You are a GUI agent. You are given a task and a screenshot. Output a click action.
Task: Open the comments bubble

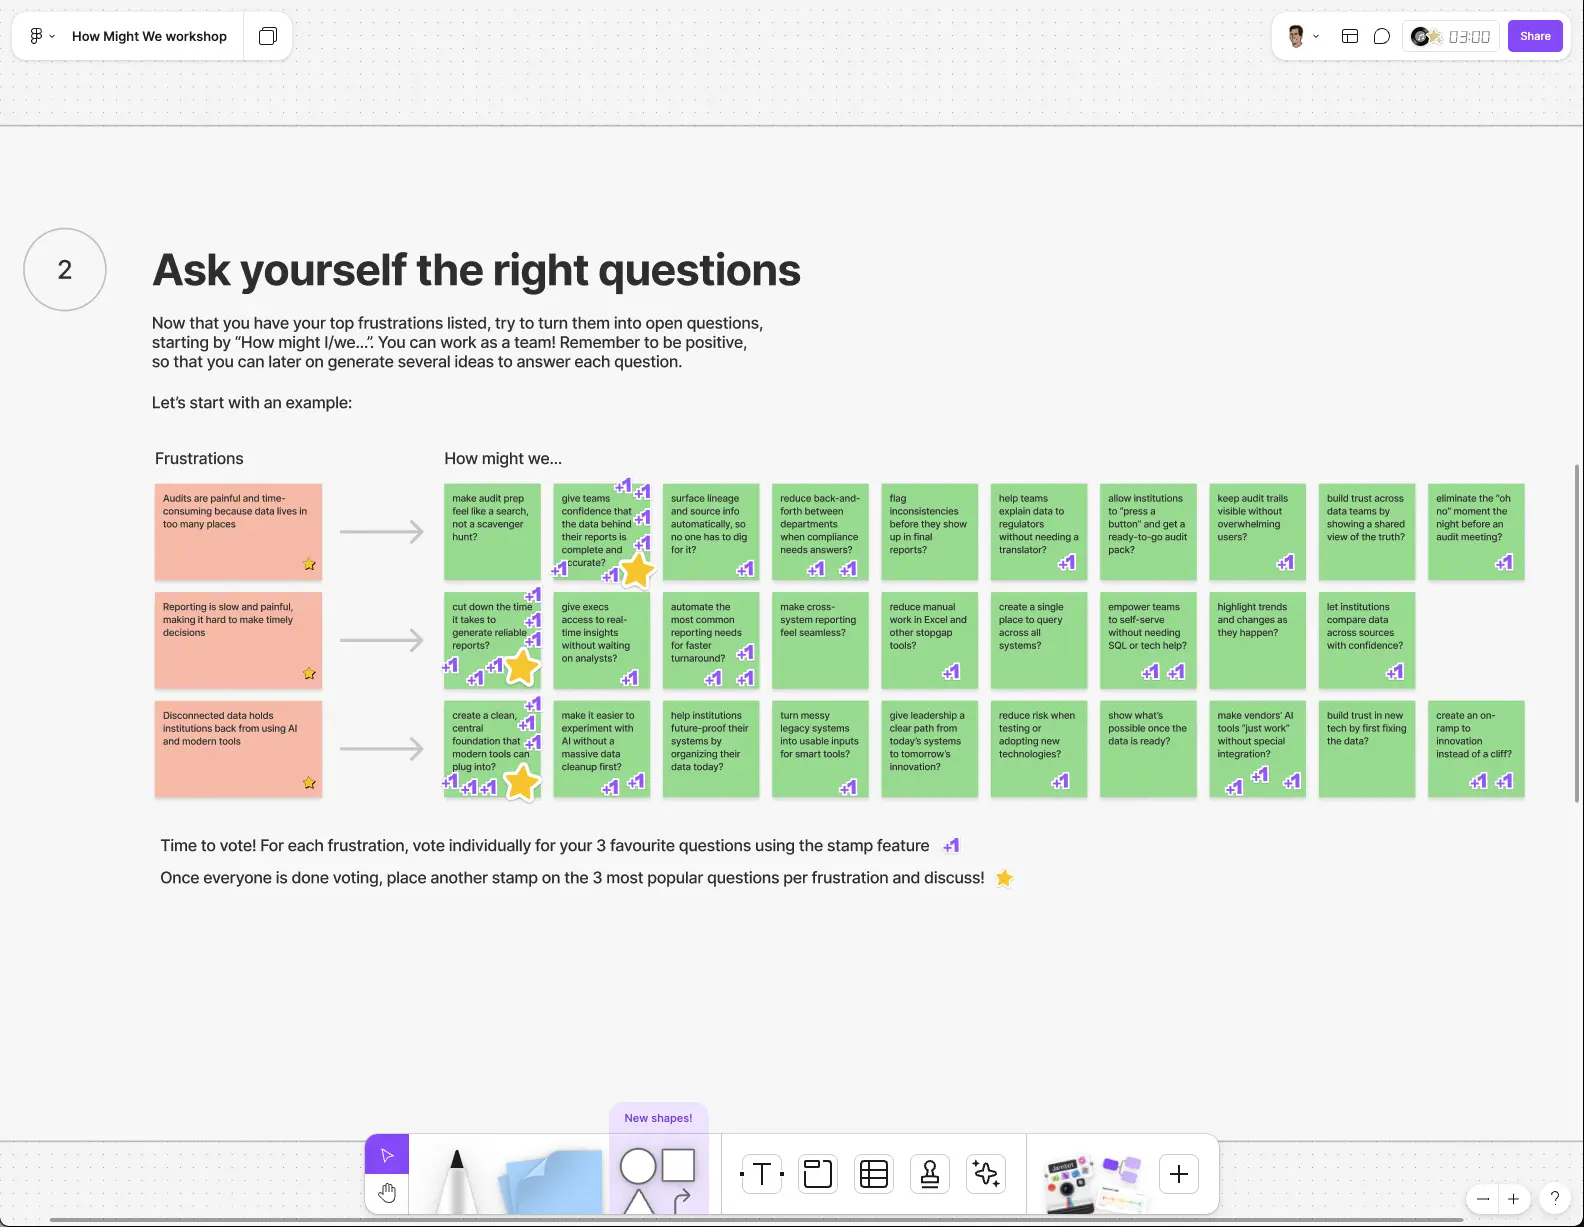(1382, 37)
